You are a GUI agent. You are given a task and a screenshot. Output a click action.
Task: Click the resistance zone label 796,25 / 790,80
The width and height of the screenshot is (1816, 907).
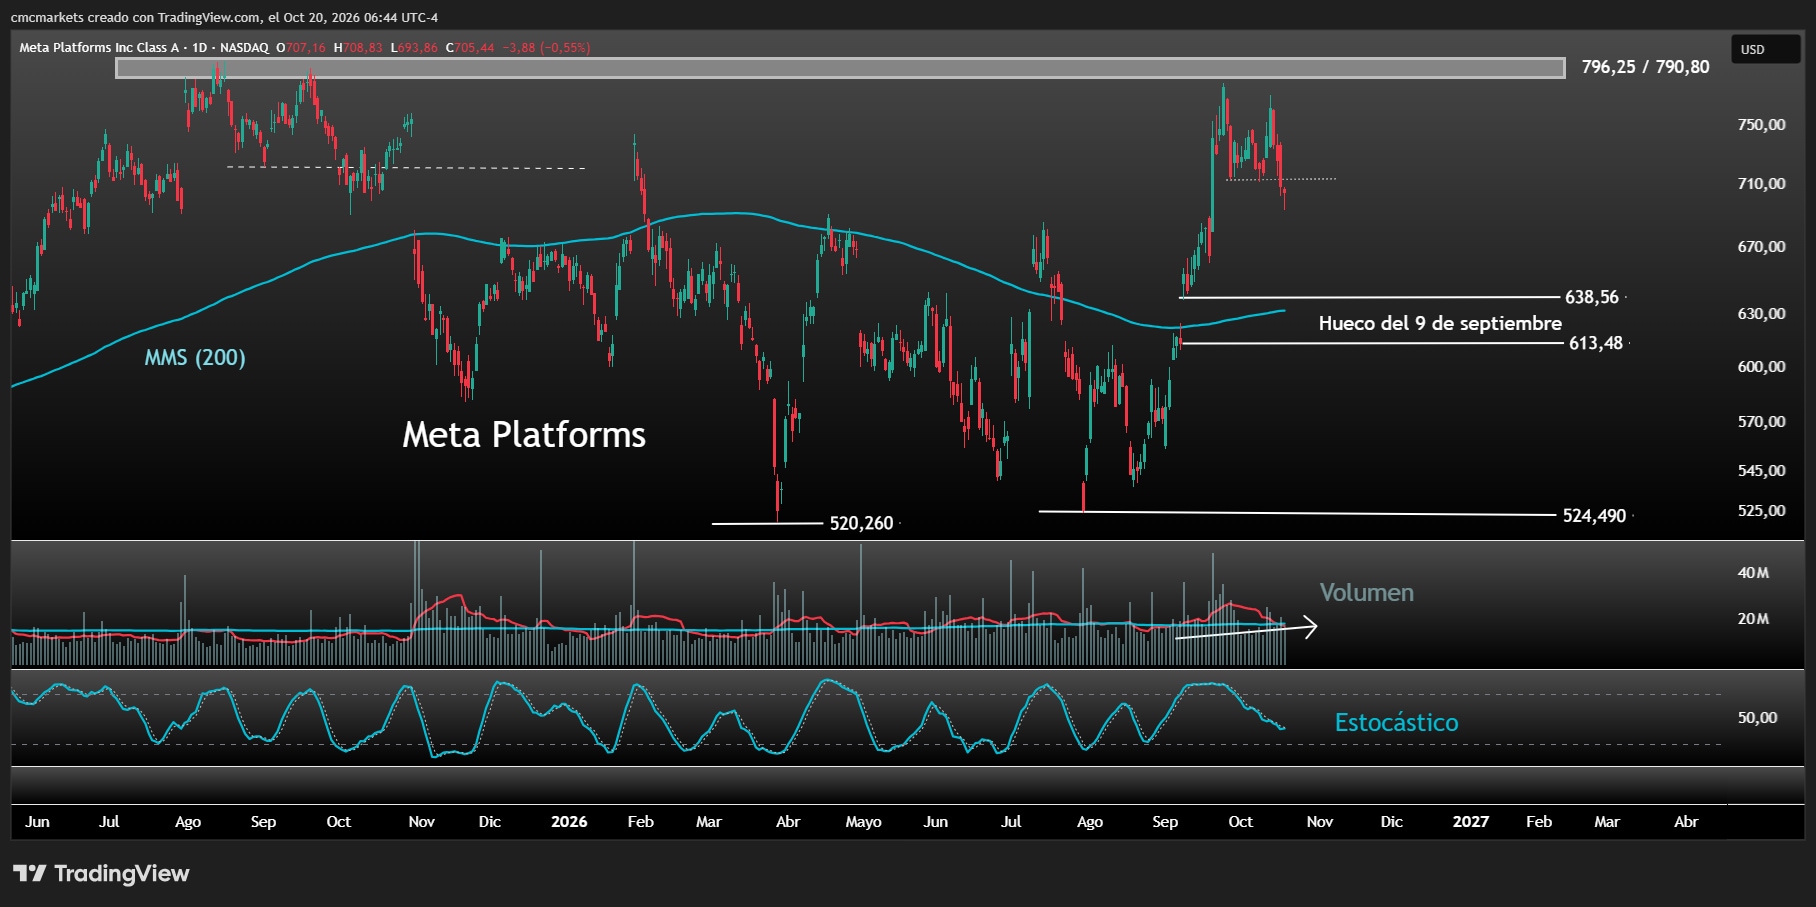point(1645,67)
